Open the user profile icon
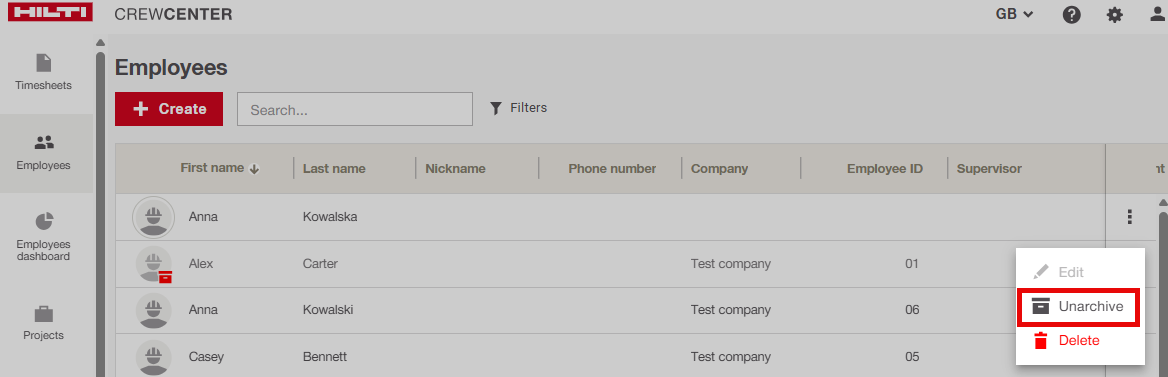Image resolution: width=1168 pixels, height=377 pixels. click(1157, 14)
